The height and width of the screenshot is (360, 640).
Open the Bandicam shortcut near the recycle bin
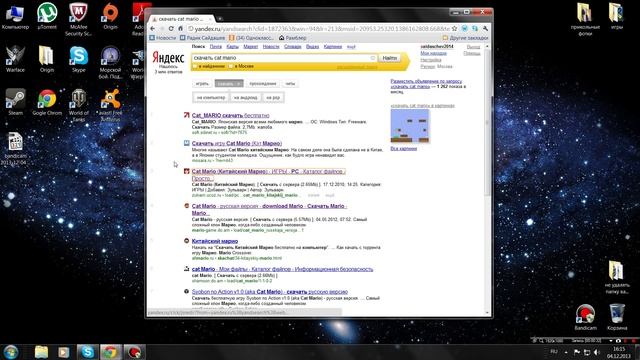pyautogui.click(x=585, y=318)
